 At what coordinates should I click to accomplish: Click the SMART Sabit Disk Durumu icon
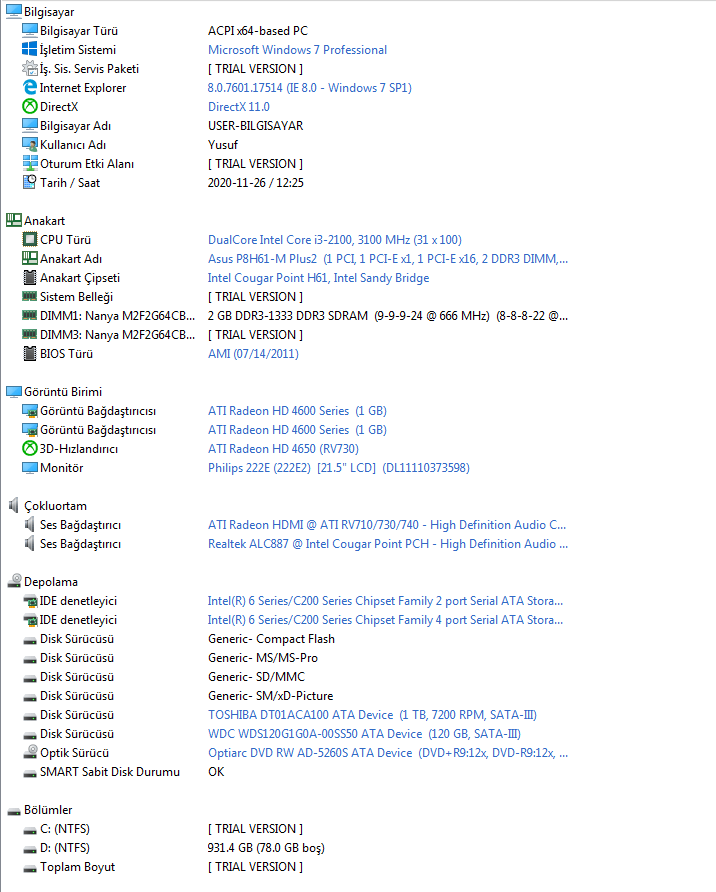pyautogui.click(x=30, y=773)
